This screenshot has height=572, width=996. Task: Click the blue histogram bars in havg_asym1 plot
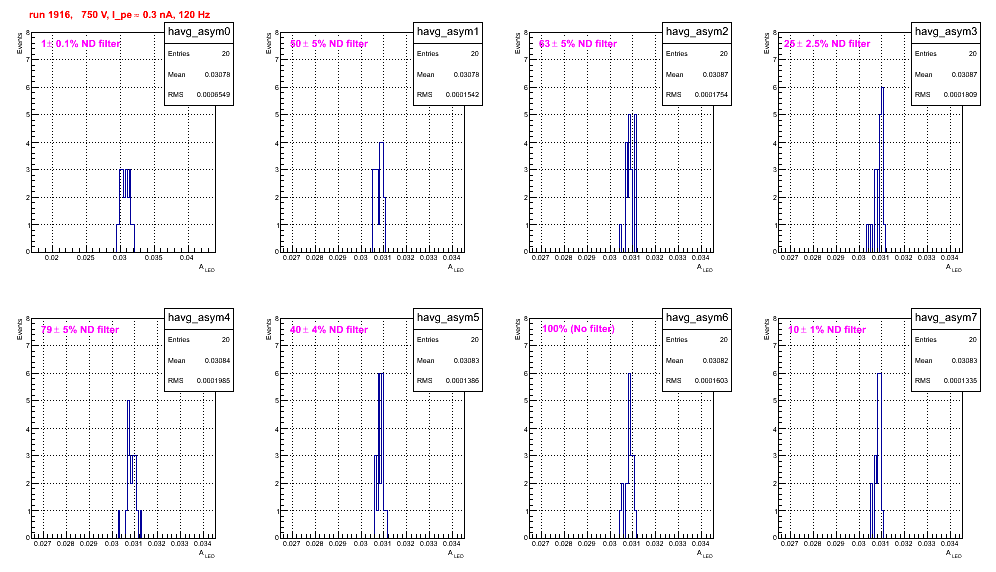point(379,197)
